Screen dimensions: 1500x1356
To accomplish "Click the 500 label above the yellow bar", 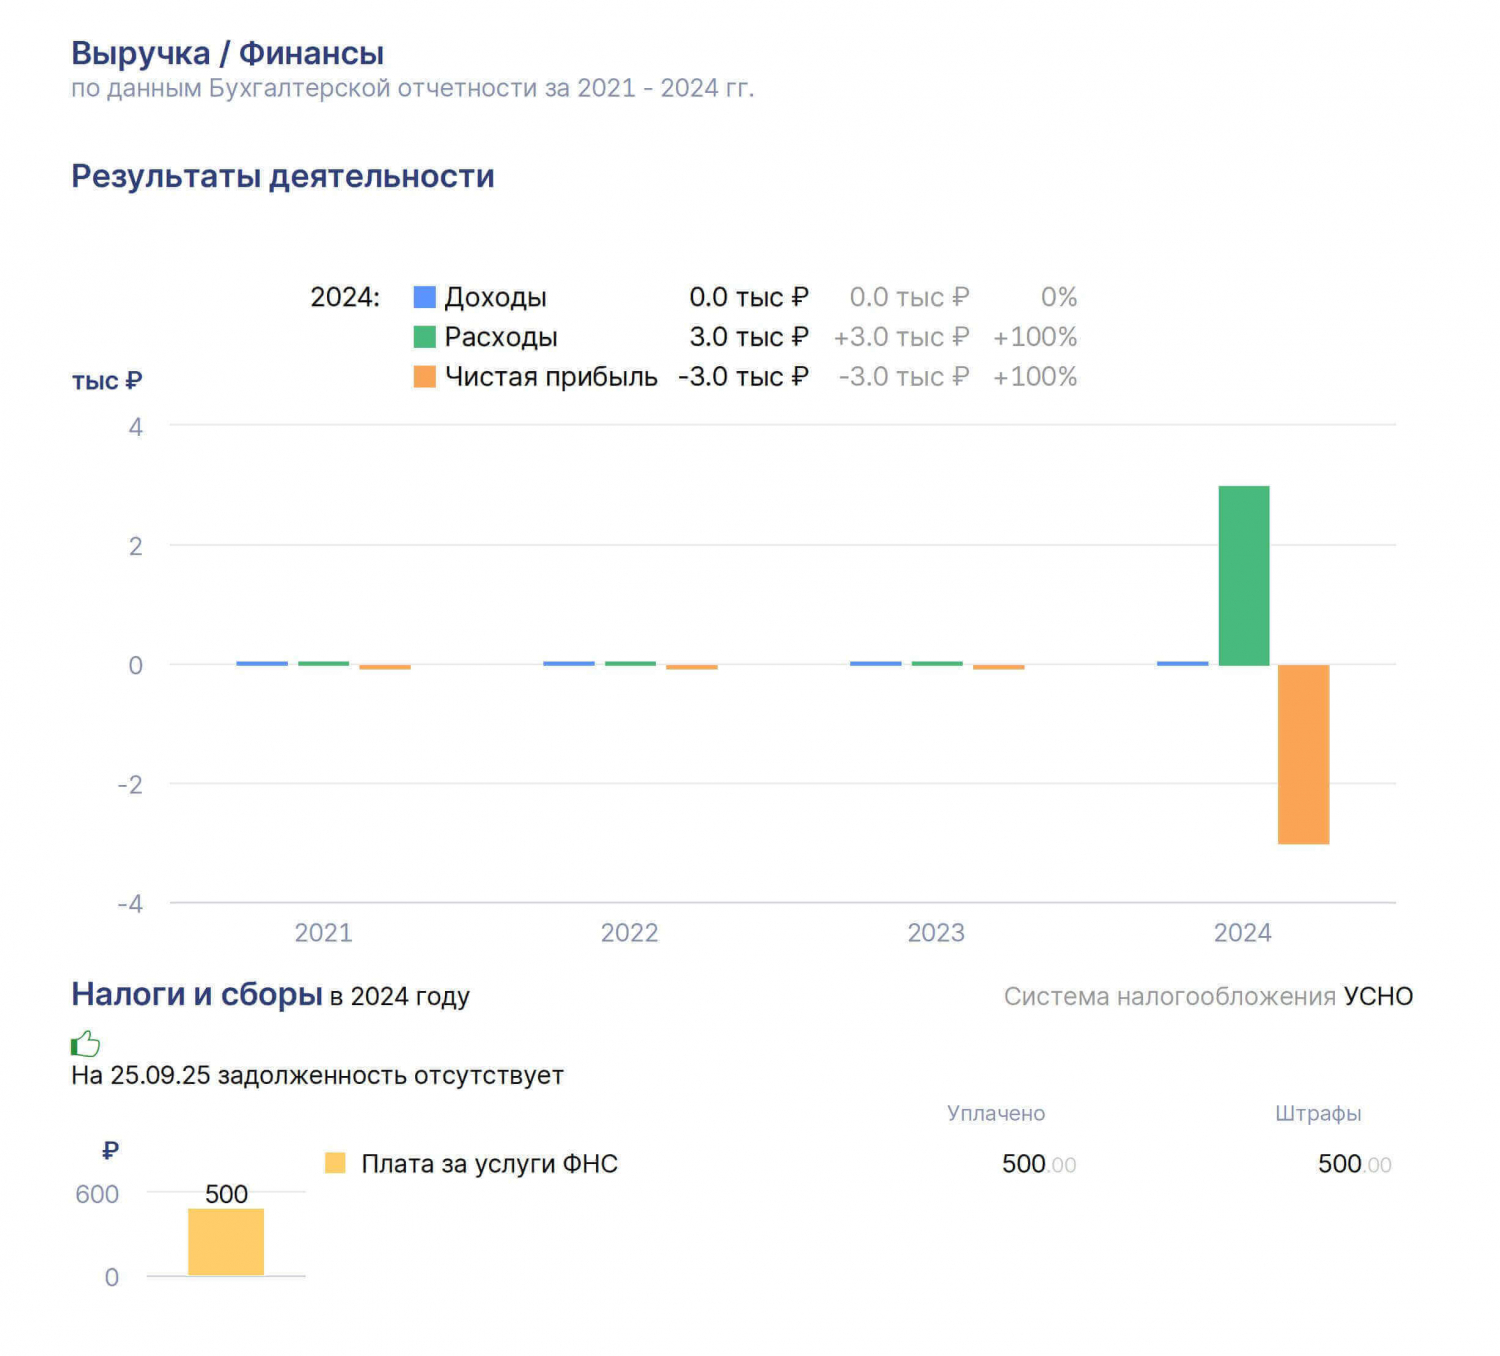I will tap(226, 1194).
